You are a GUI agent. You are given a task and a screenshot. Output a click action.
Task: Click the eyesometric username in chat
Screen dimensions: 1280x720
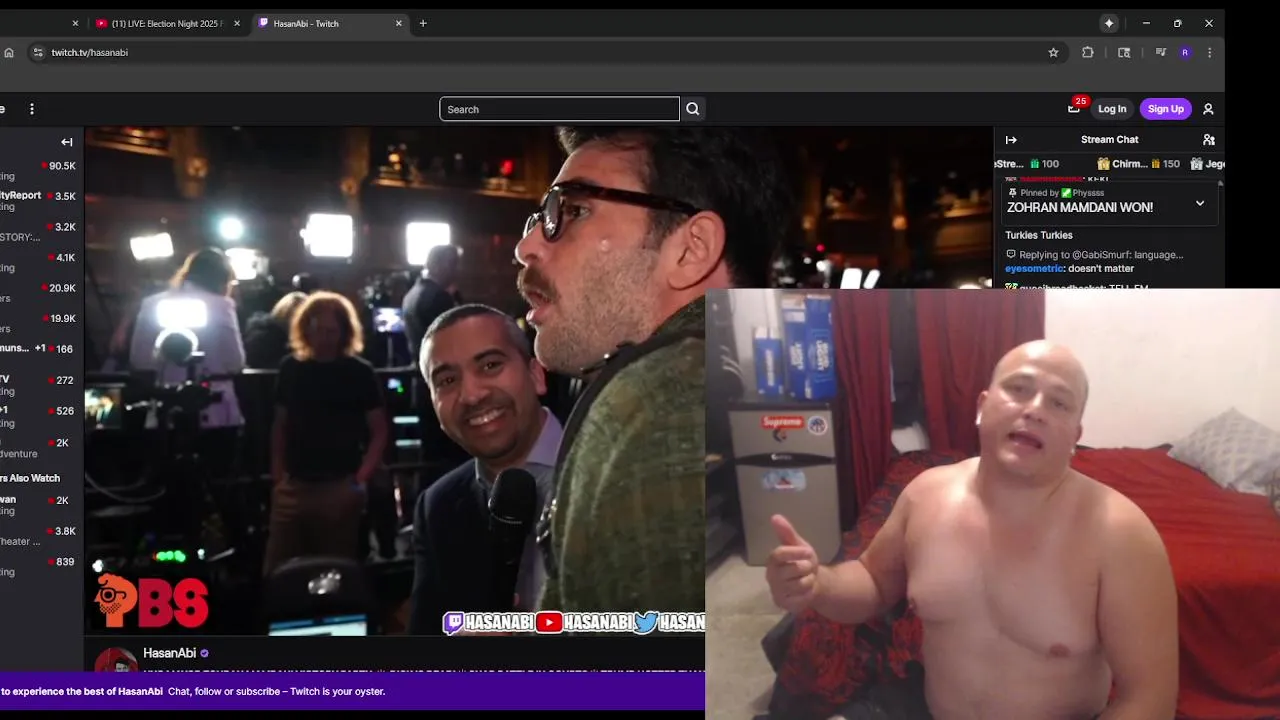point(1035,269)
